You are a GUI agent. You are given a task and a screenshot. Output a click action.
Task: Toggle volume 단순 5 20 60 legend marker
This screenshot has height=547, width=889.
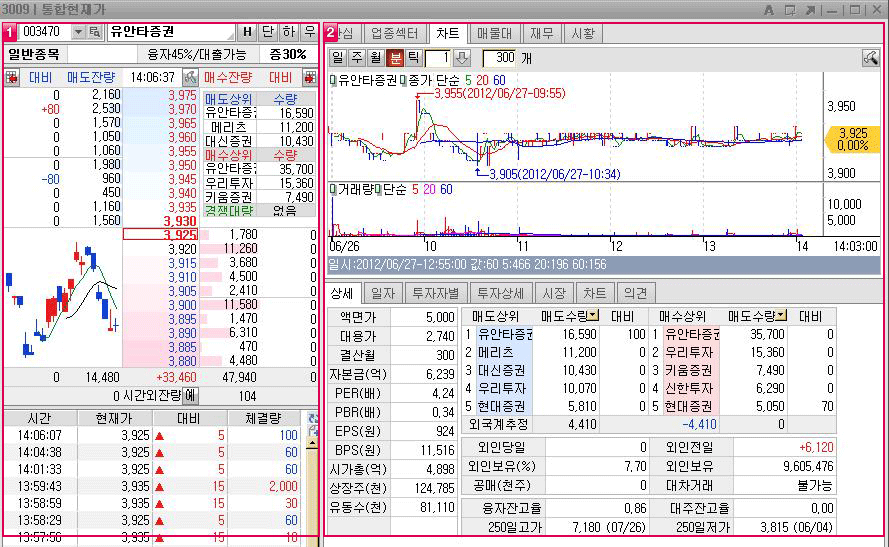pyautogui.click(x=378, y=189)
